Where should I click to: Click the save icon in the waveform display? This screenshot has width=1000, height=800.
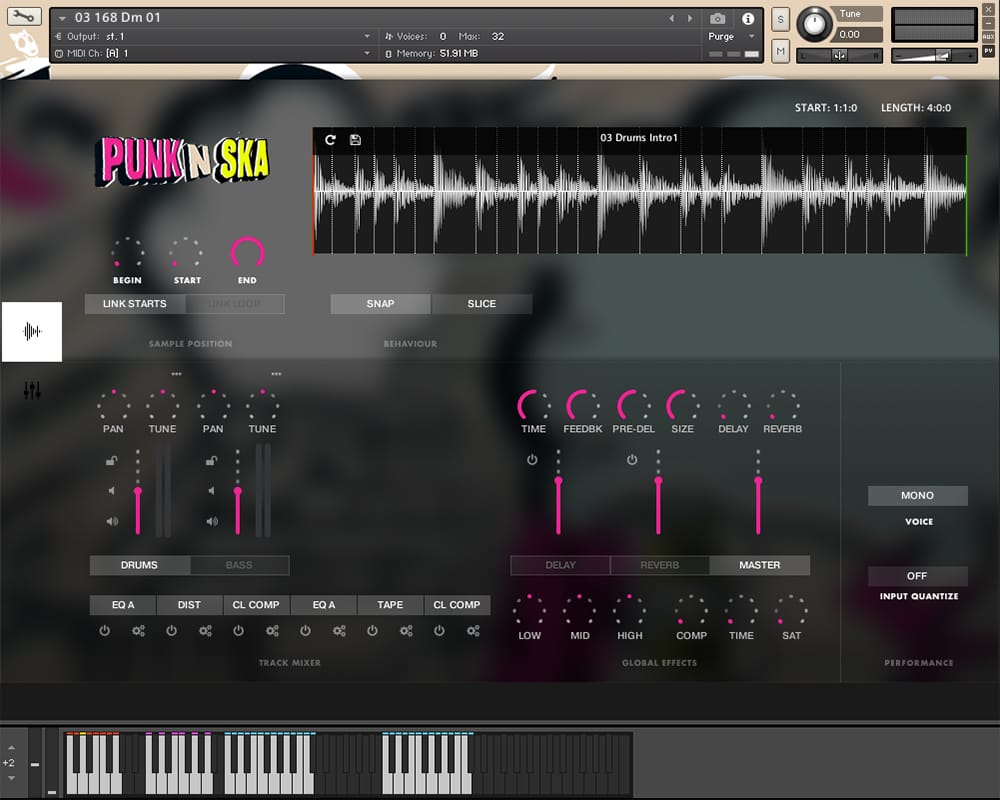355,140
